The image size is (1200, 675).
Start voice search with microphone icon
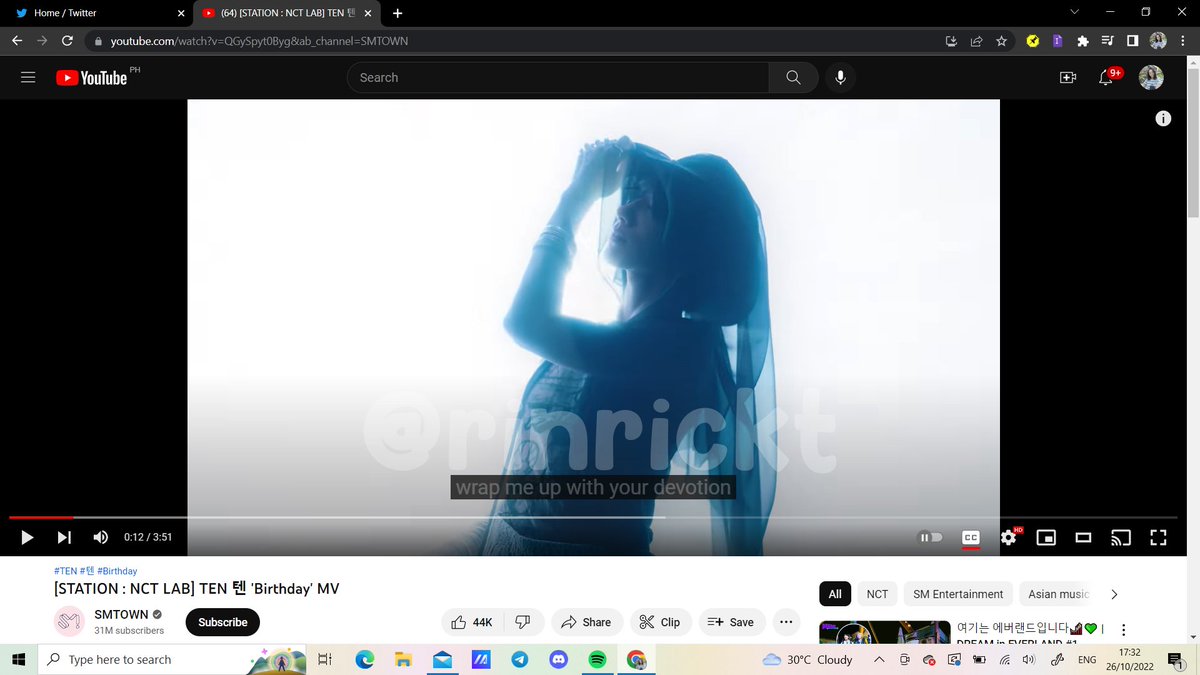pos(840,78)
